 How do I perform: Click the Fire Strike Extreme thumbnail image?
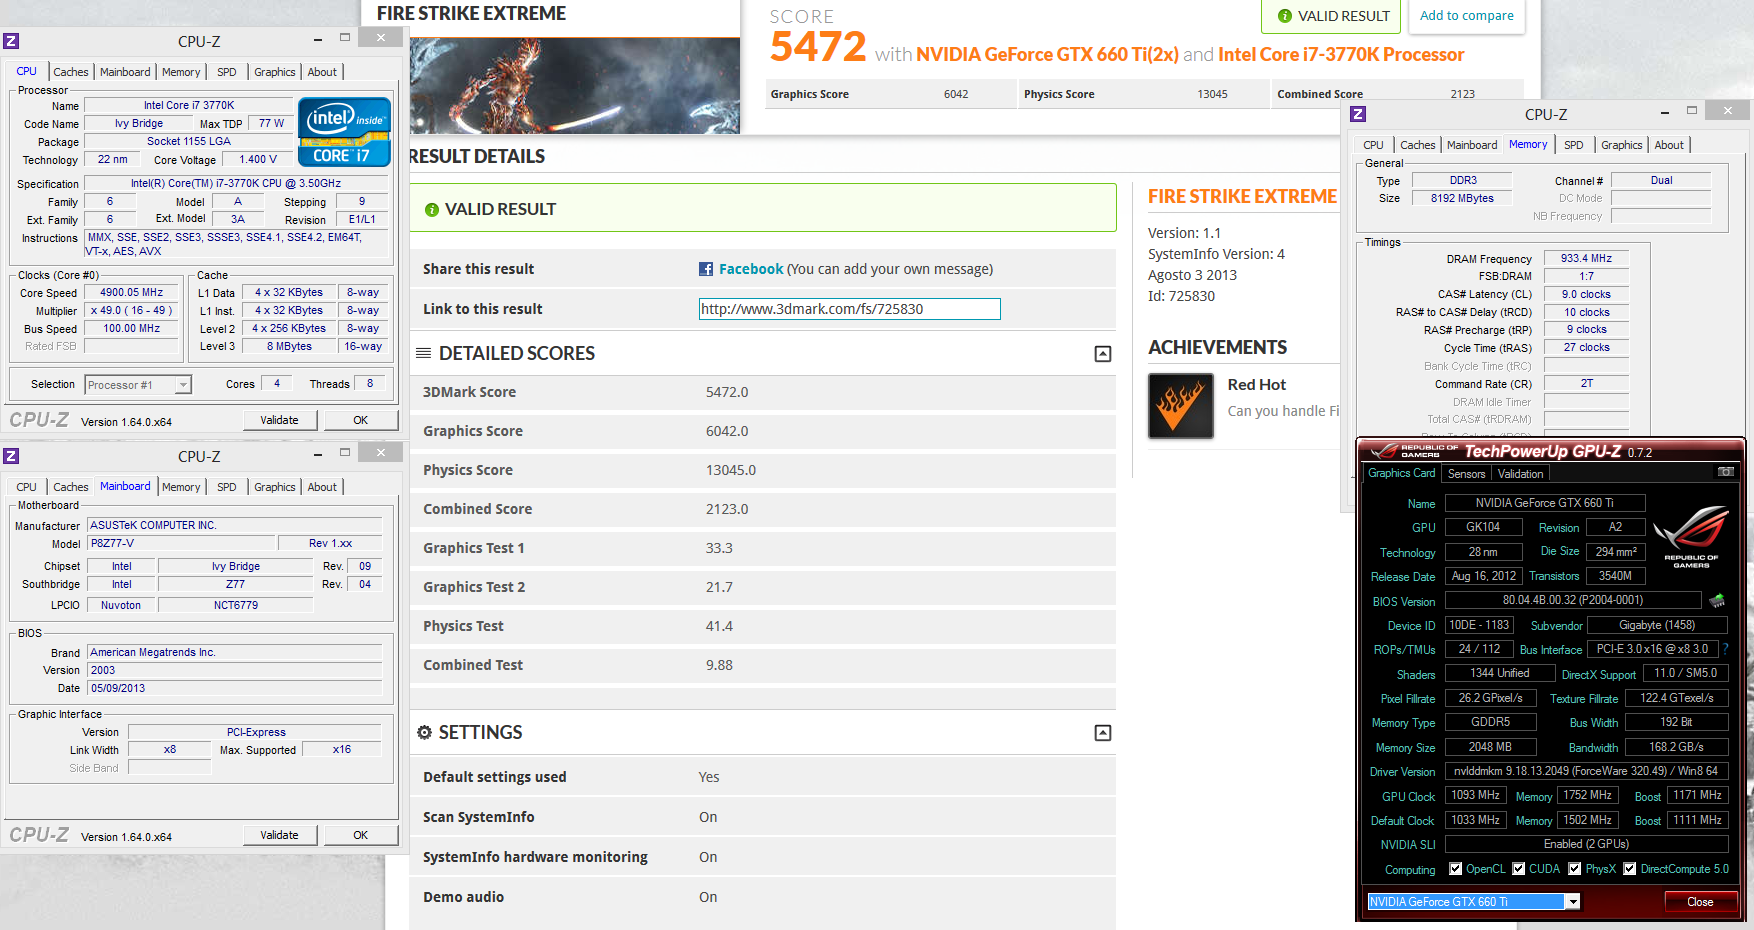click(575, 85)
